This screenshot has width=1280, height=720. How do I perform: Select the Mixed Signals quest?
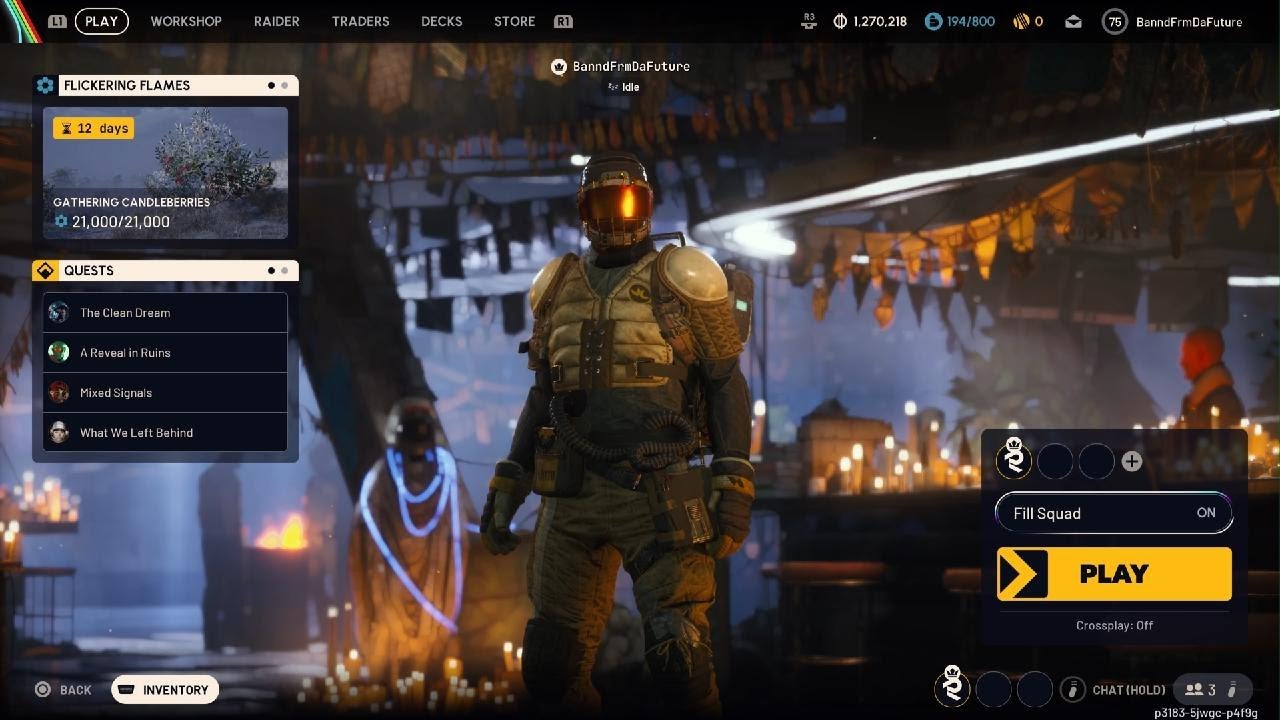tap(165, 392)
